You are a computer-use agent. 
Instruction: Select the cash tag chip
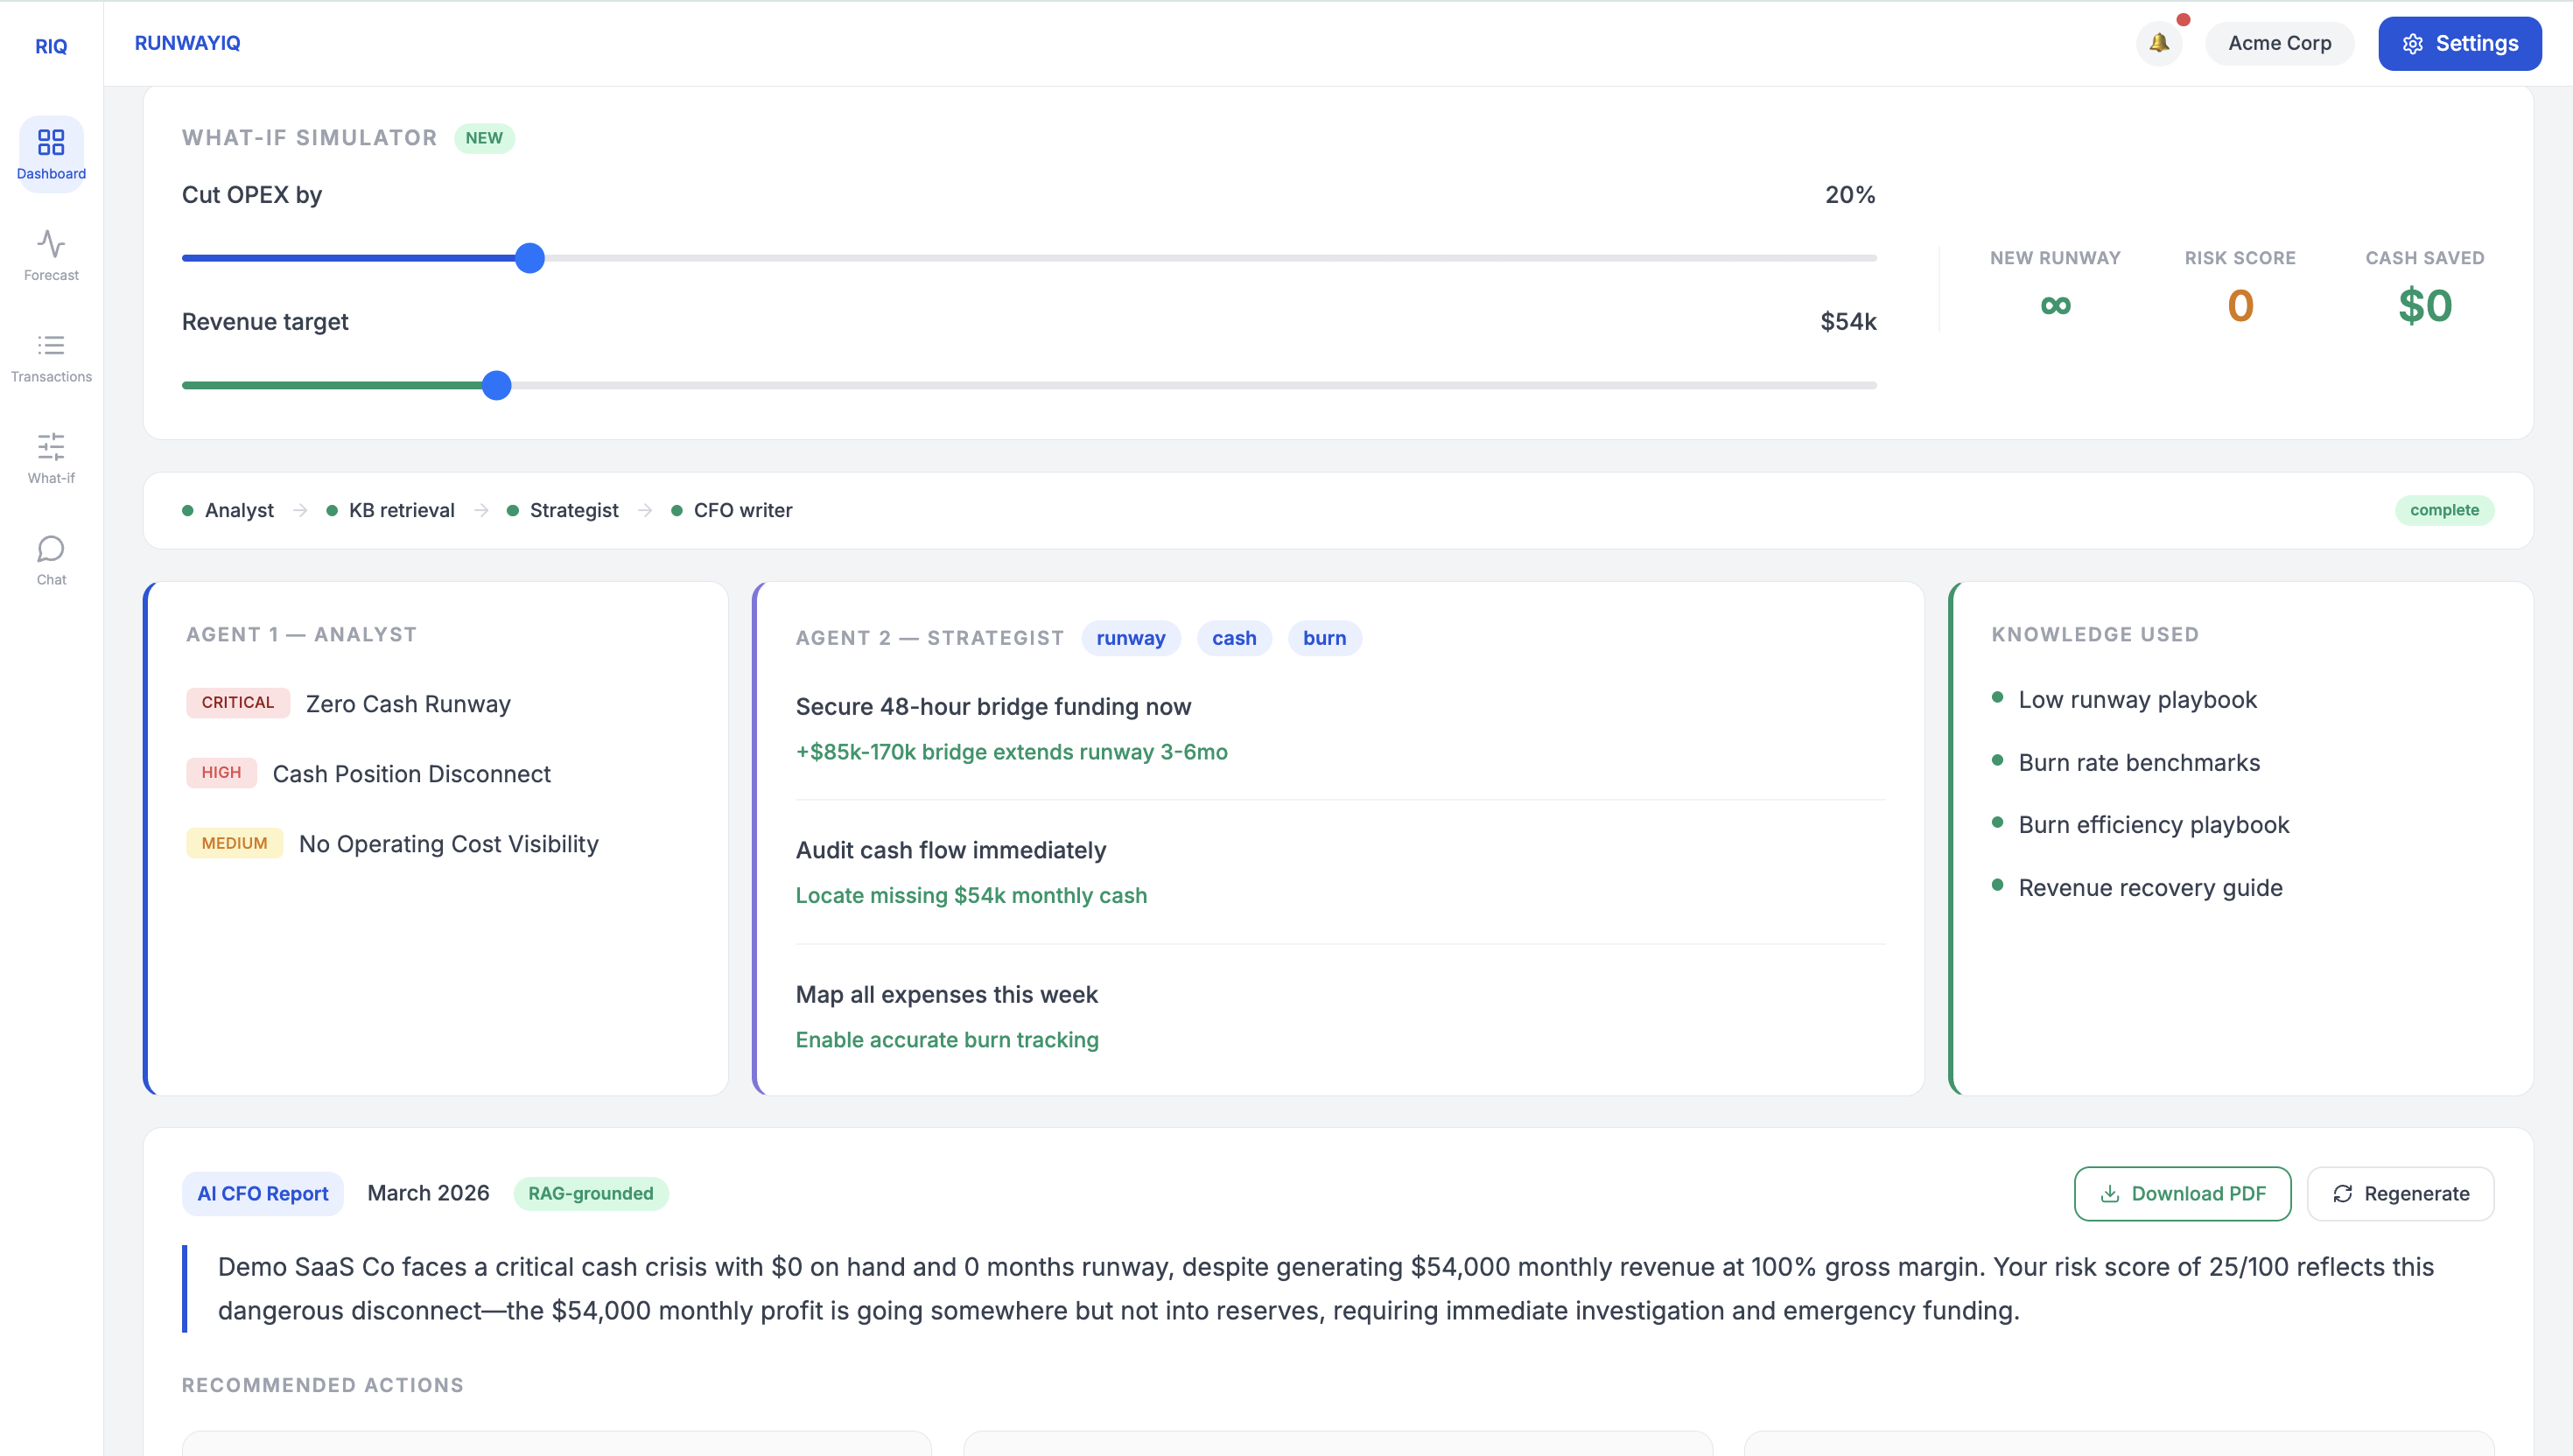(x=1233, y=638)
